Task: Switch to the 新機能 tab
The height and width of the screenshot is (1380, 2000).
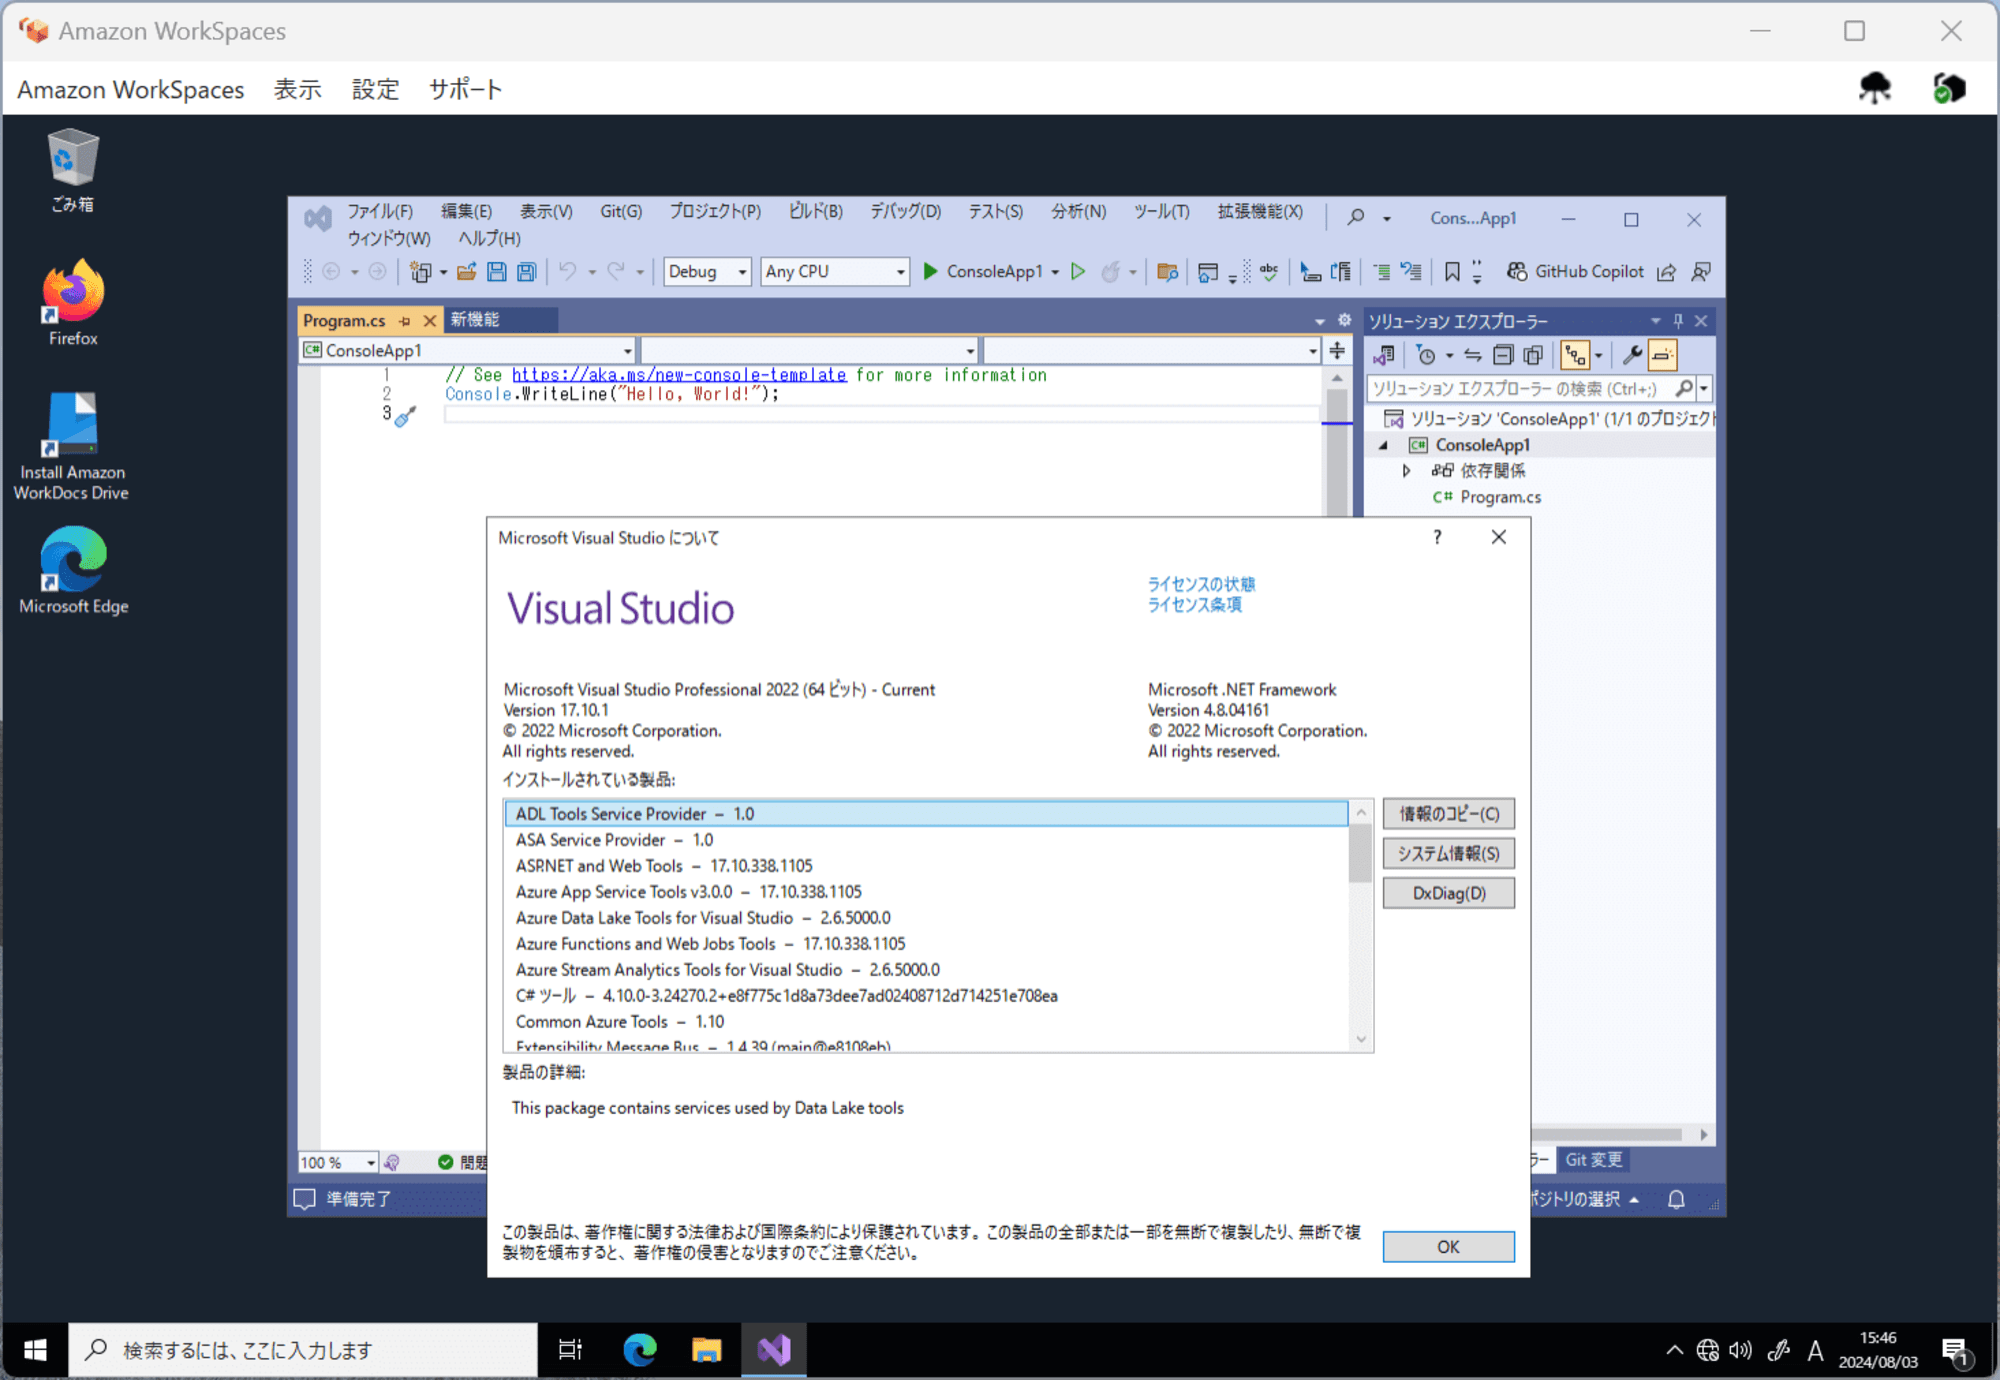Action: pyautogui.click(x=475, y=320)
